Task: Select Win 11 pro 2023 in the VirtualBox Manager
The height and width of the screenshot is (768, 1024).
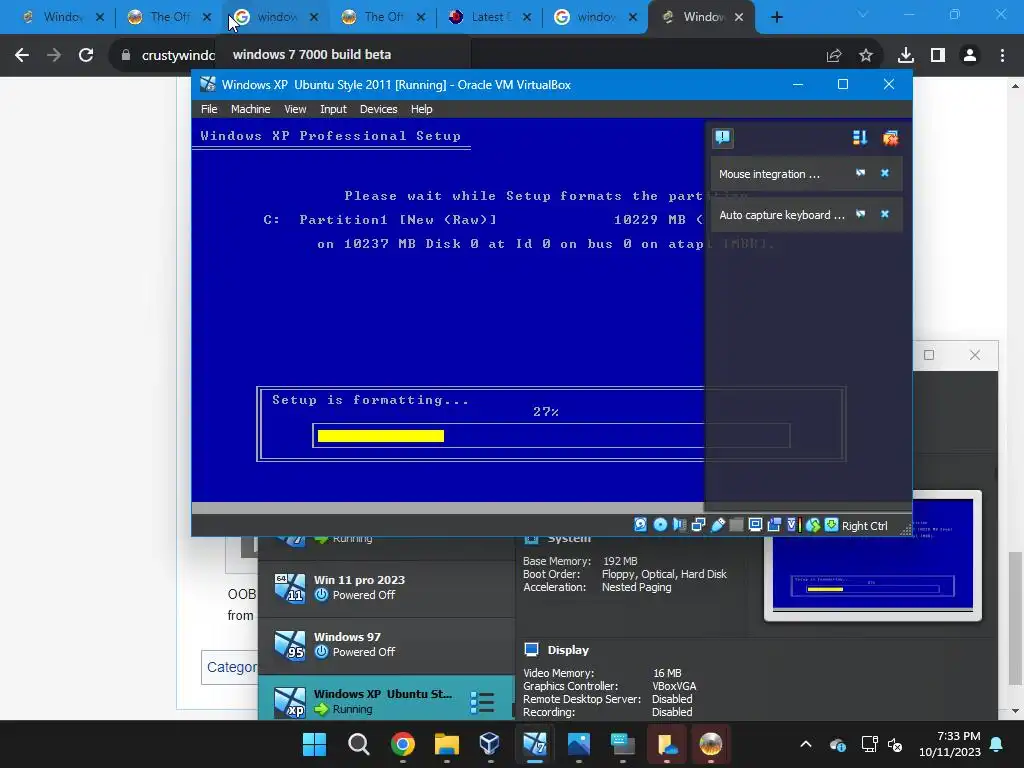Action: point(386,587)
